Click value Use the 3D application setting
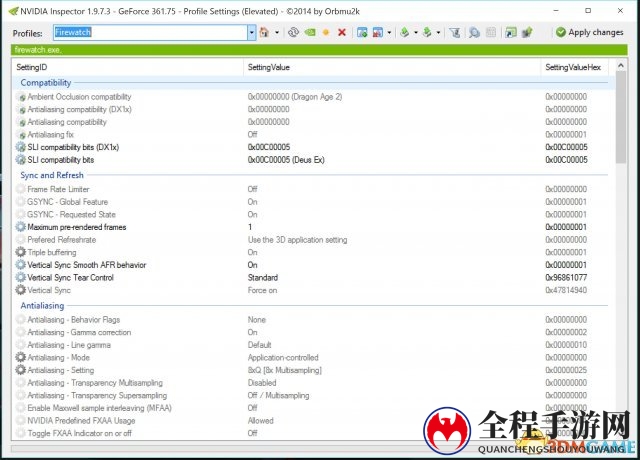 click(x=297, y=240)
